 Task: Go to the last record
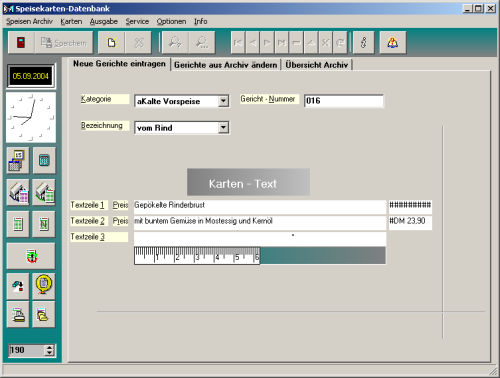point(282,43)
